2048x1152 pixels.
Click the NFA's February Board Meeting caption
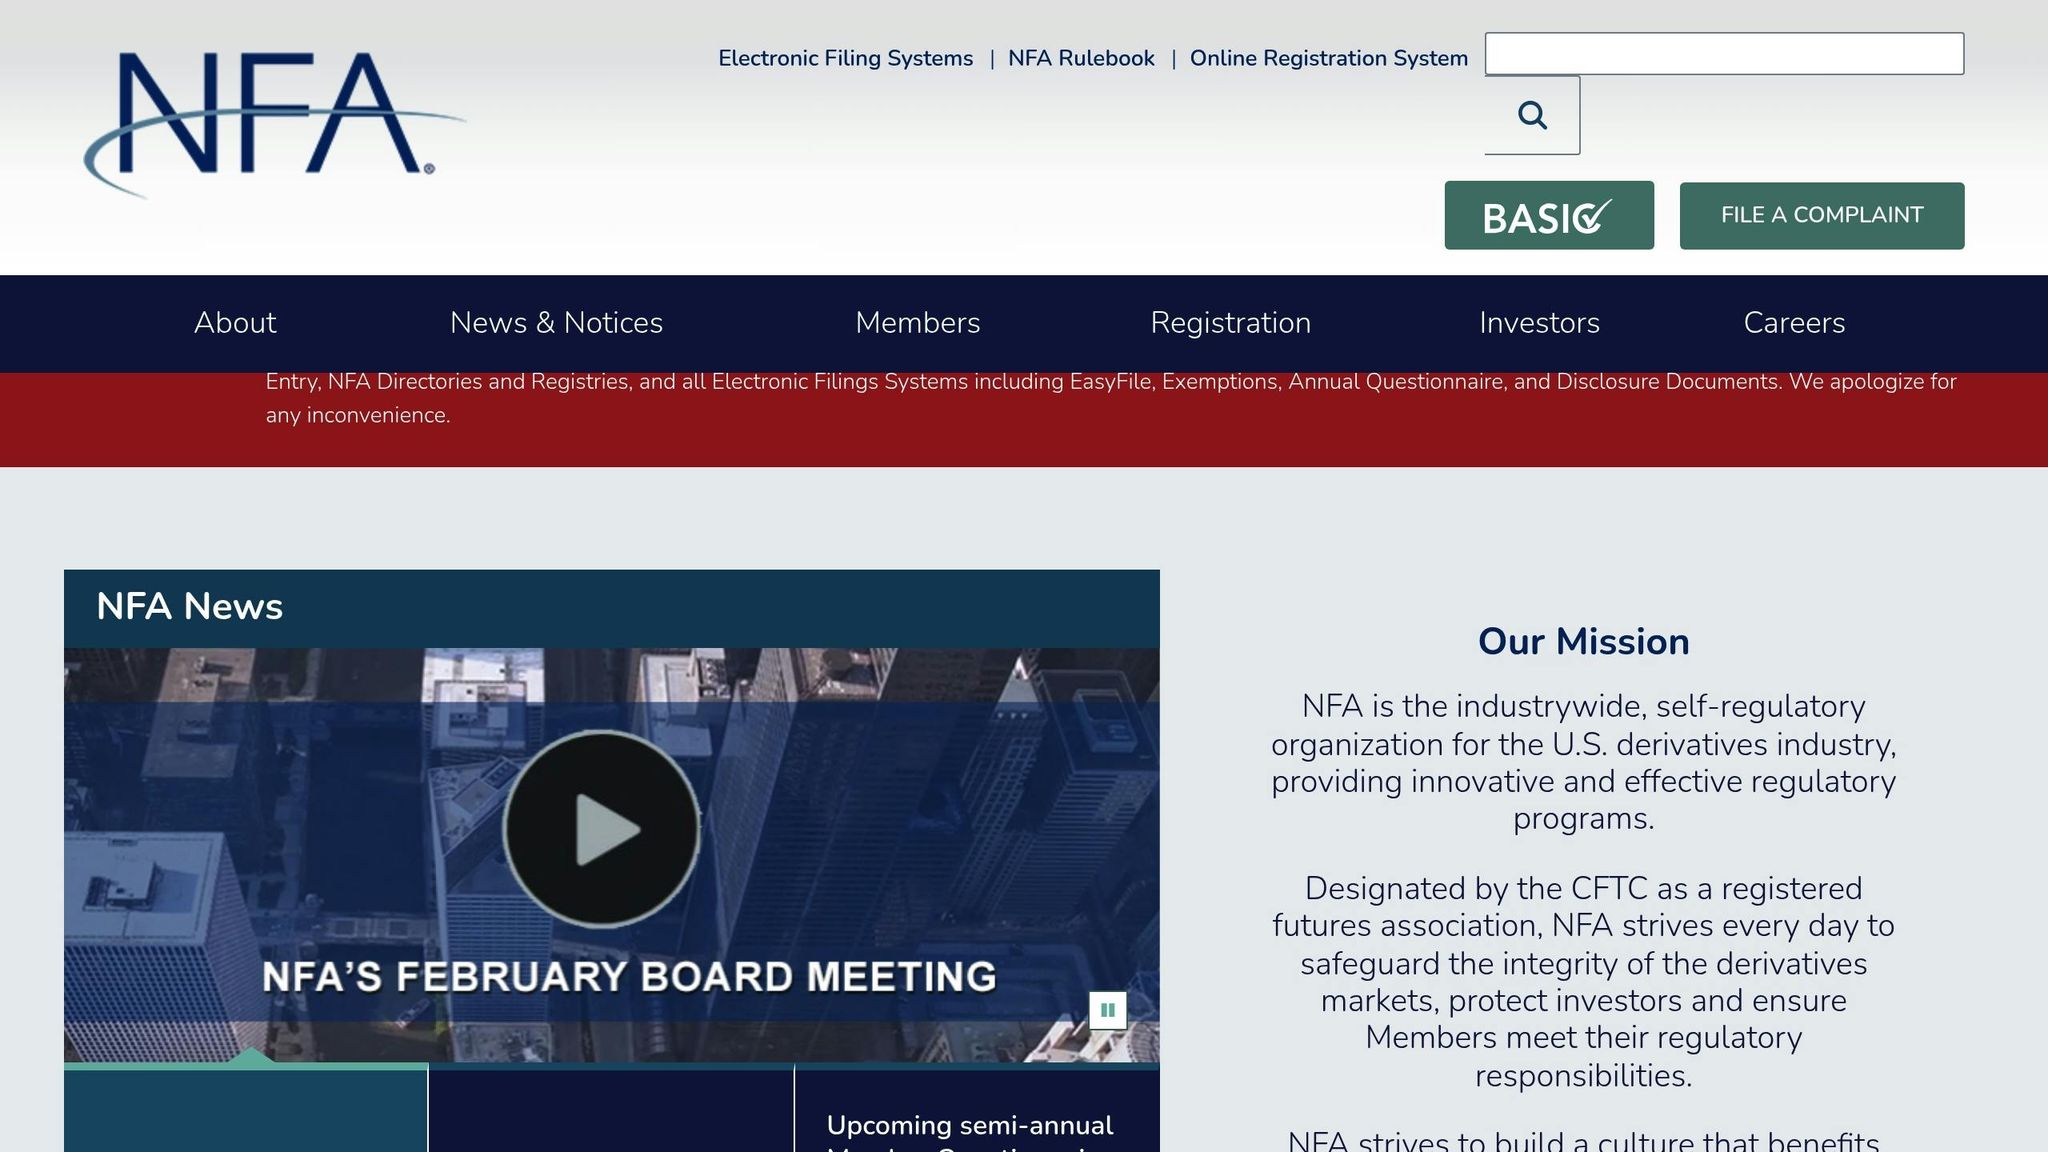[x=629, y=976]
